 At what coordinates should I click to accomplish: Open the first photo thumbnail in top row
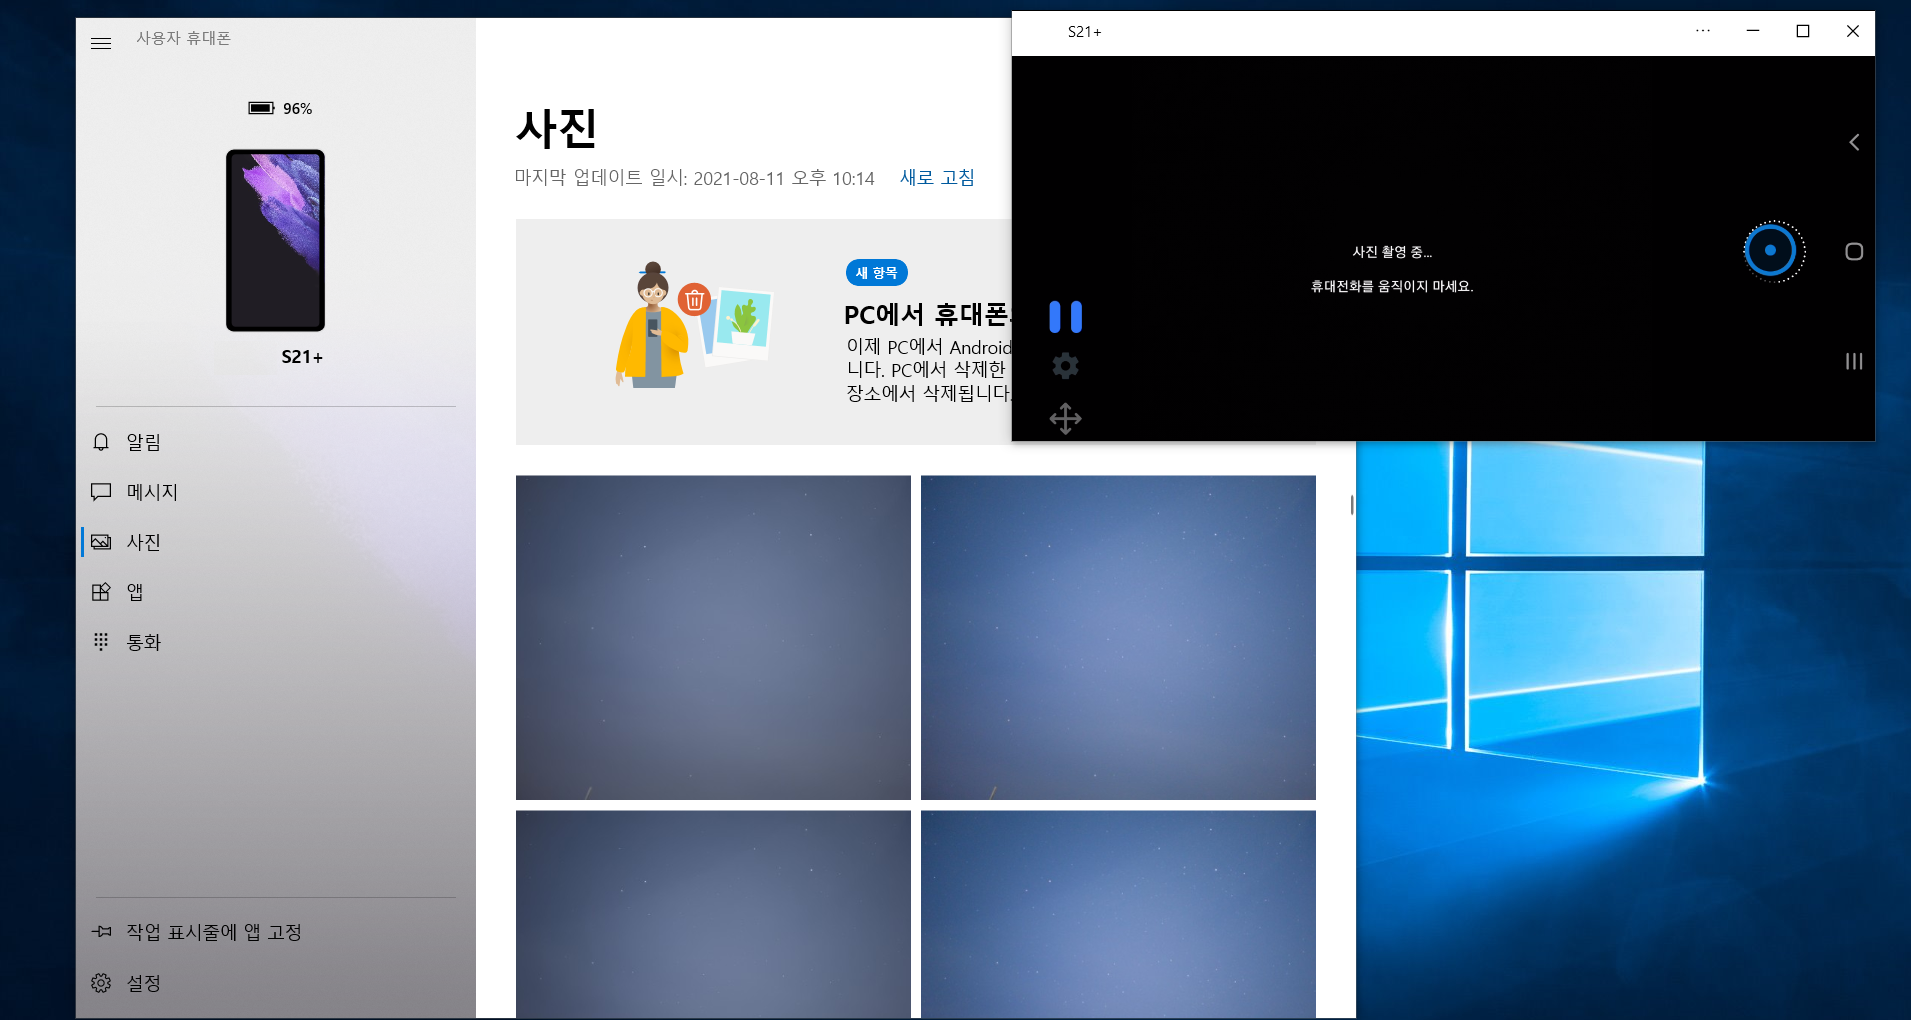[x=713, y=637]
